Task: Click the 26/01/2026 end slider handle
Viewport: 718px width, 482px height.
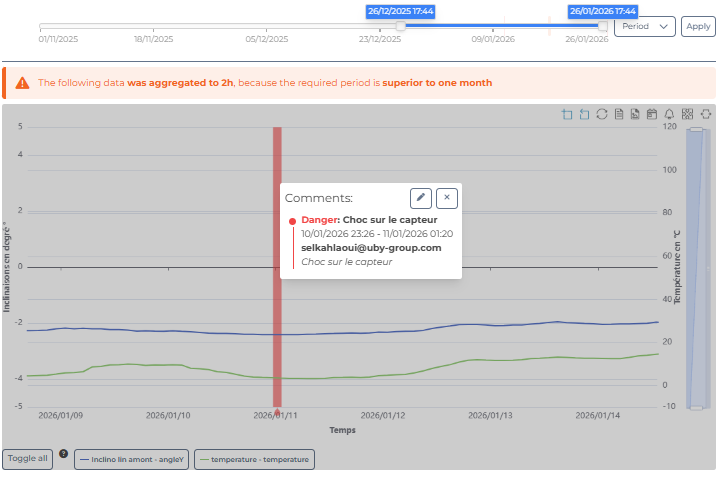Action: (x=603, y=26)
